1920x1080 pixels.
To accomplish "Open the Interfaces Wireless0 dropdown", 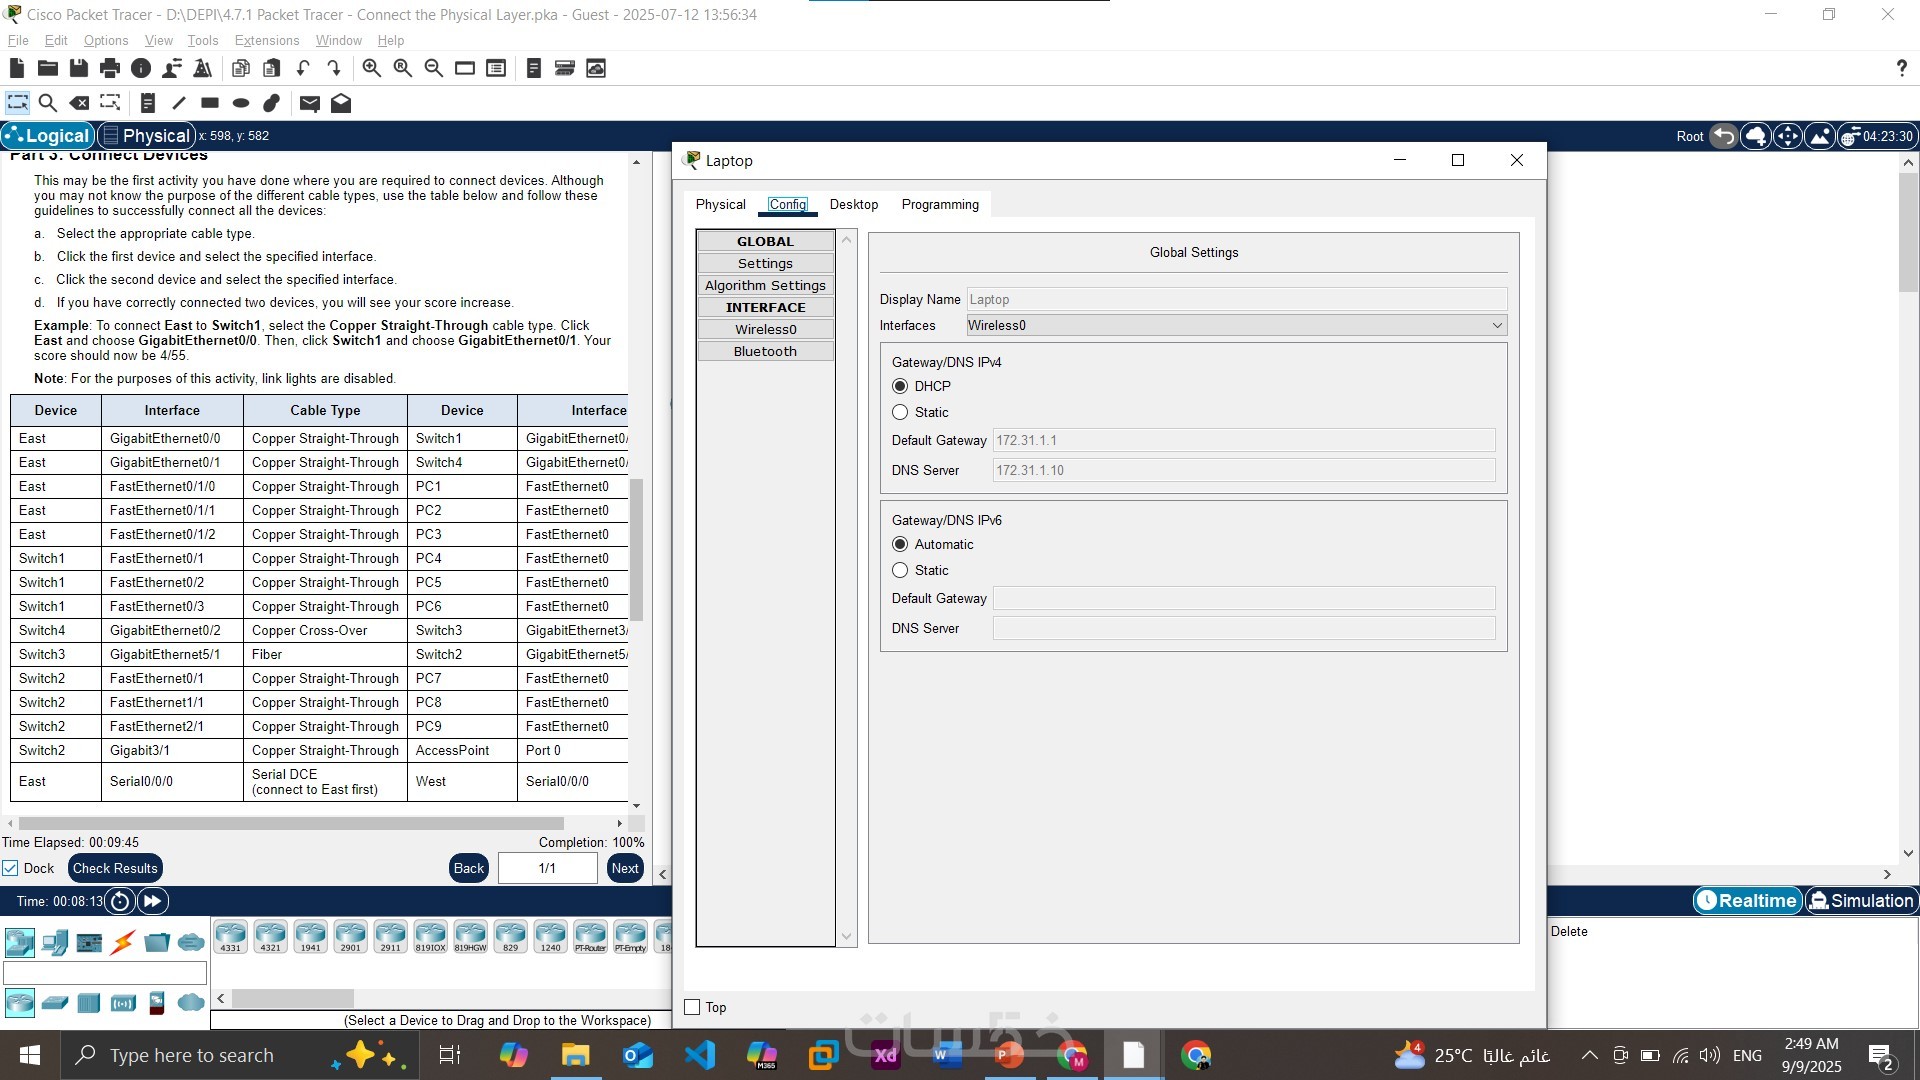I will [1236, 325].
